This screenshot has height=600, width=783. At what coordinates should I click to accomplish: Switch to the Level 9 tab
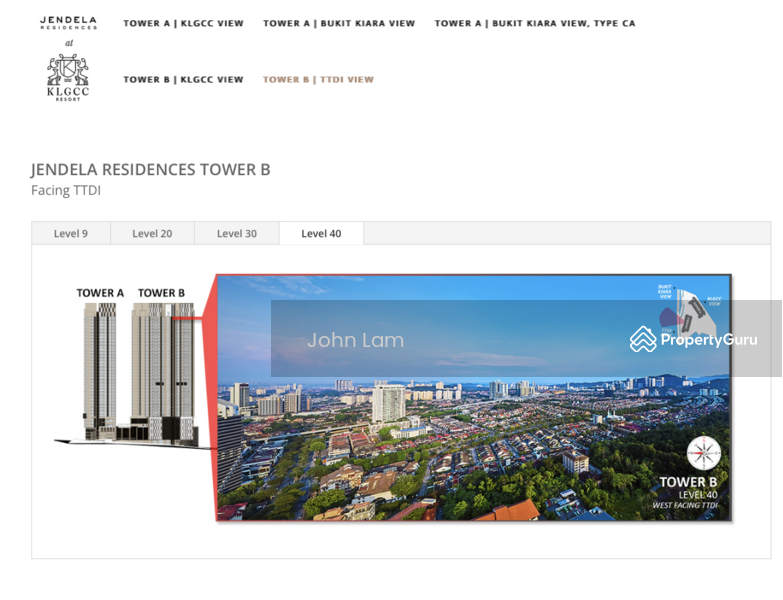[x=71, y=233]
